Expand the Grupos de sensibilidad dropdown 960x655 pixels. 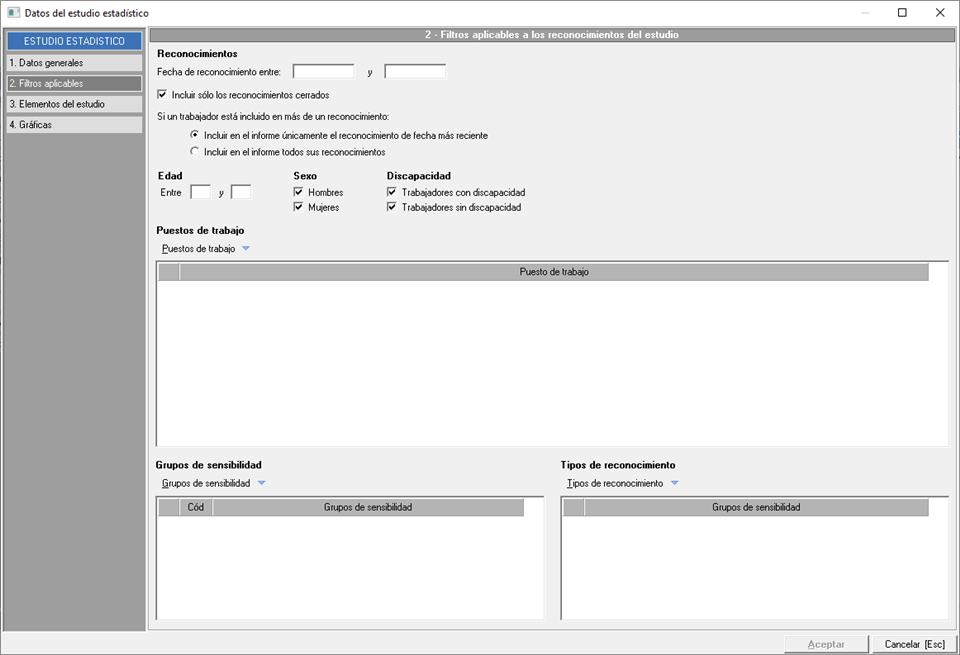pyautogui.click(x=261, y=483)
